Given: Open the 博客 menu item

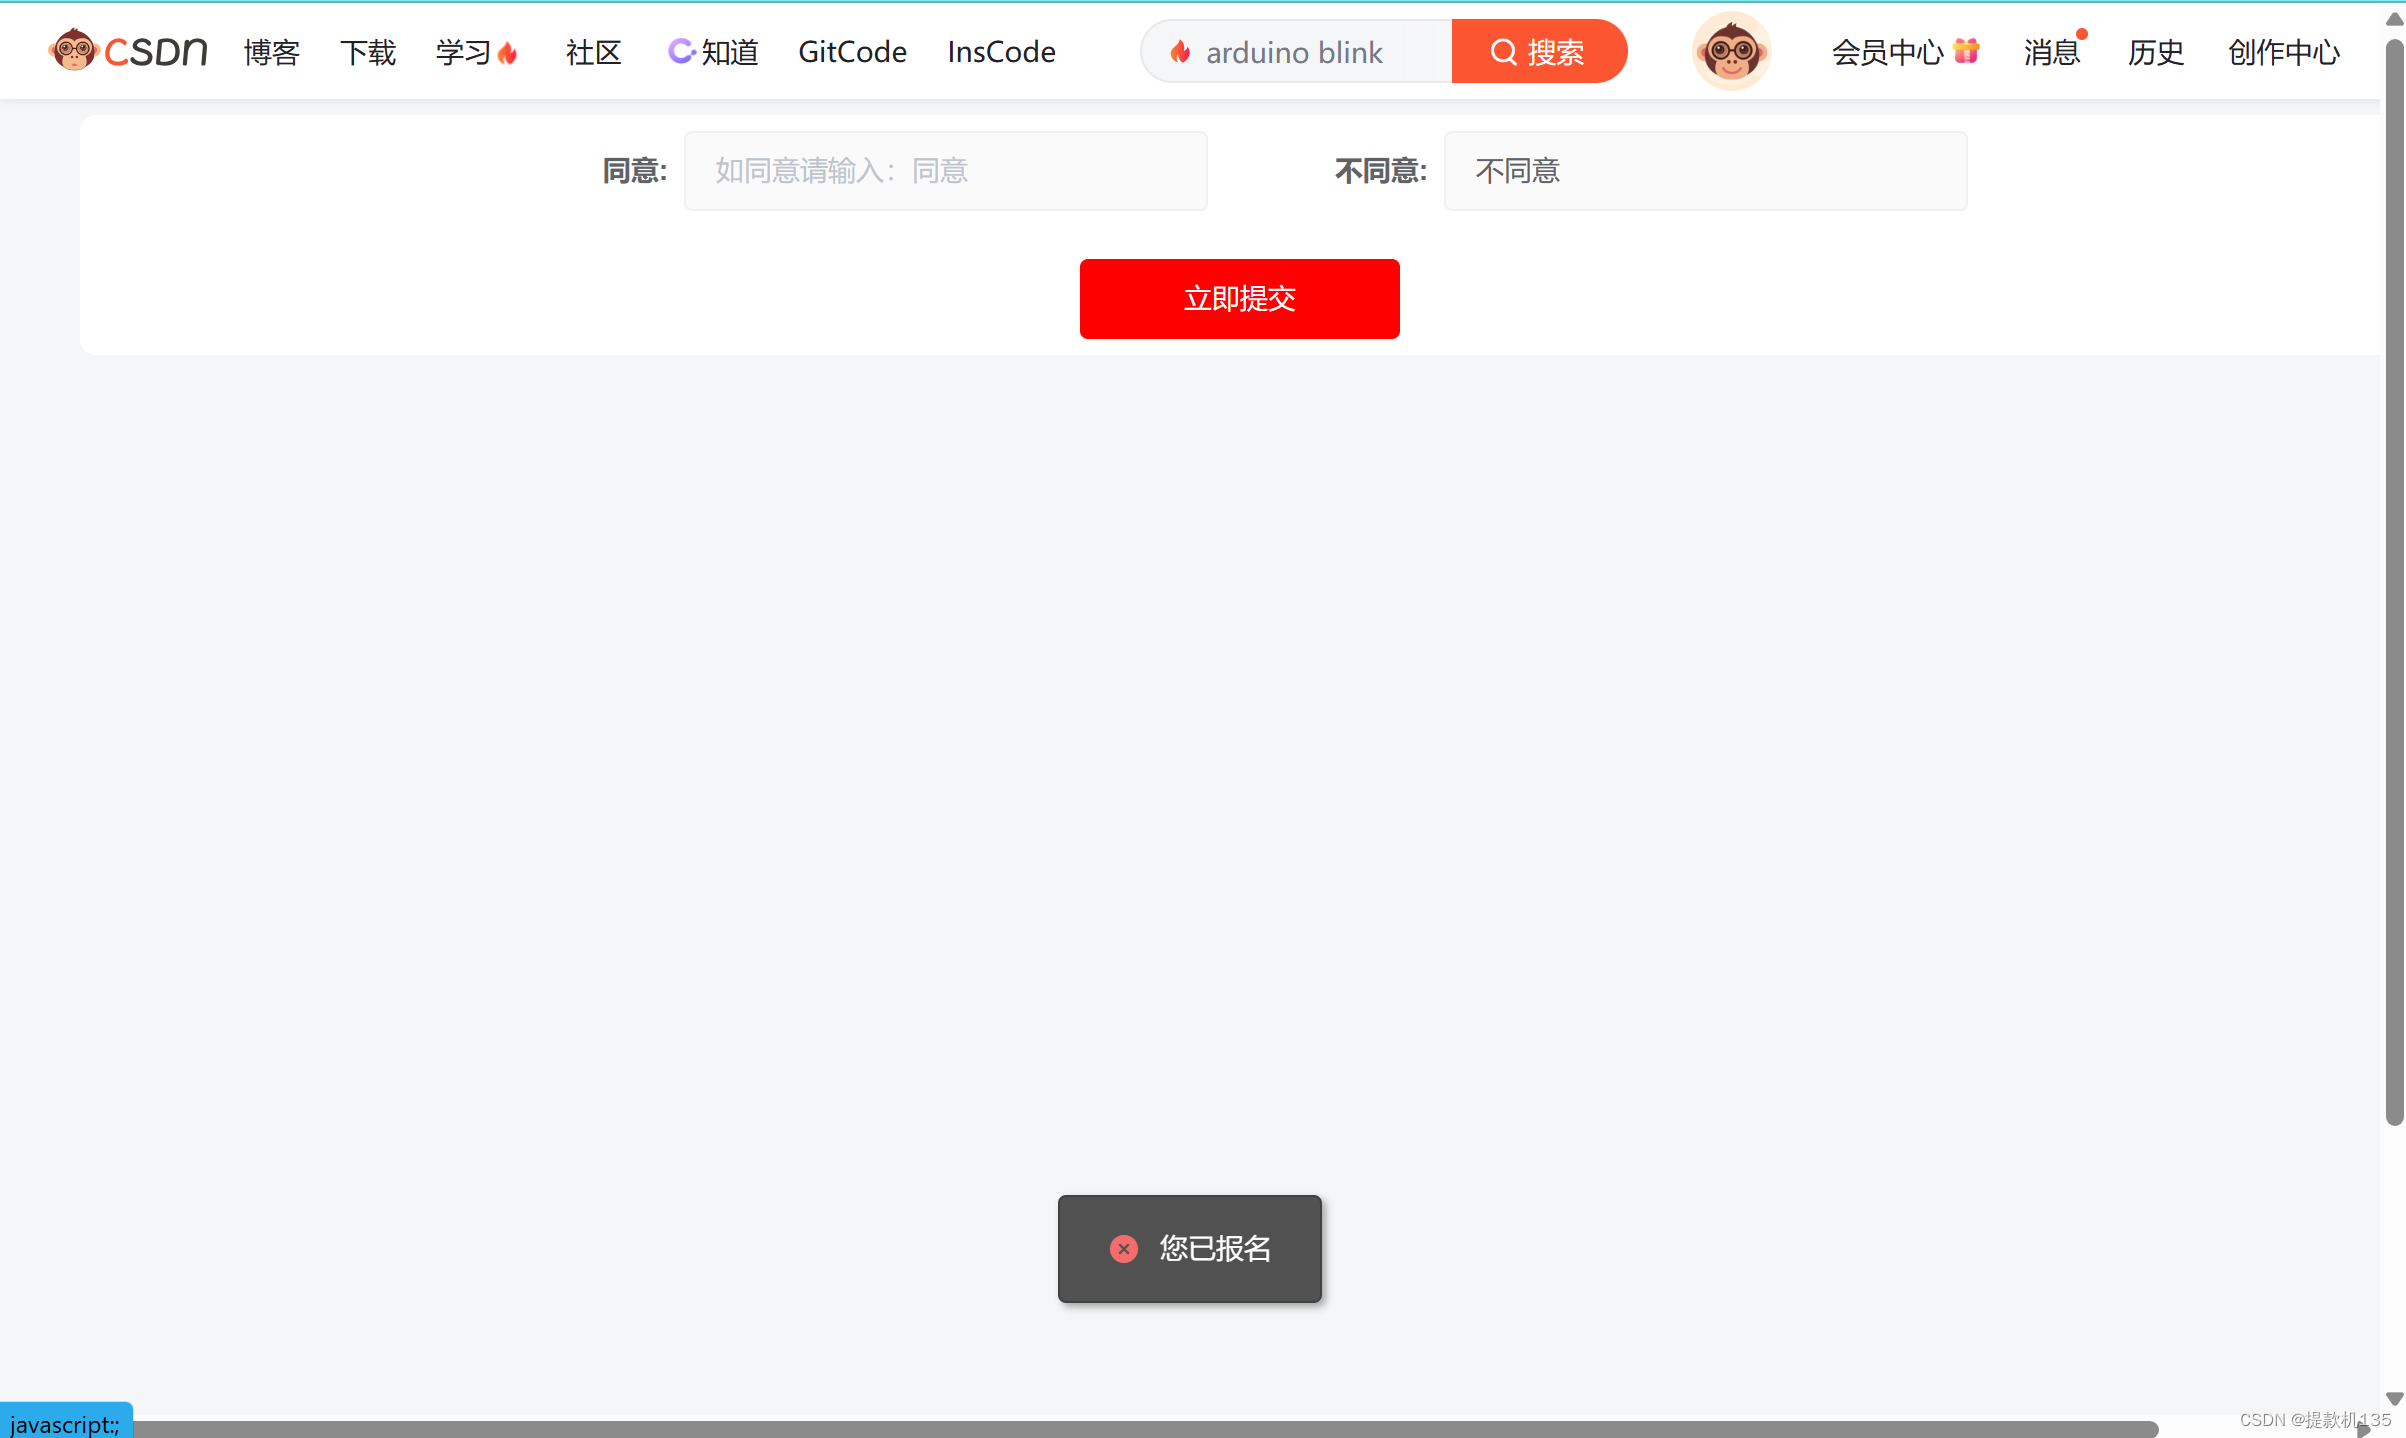Looking at the screenshot, I should click(x=271, y=52).
